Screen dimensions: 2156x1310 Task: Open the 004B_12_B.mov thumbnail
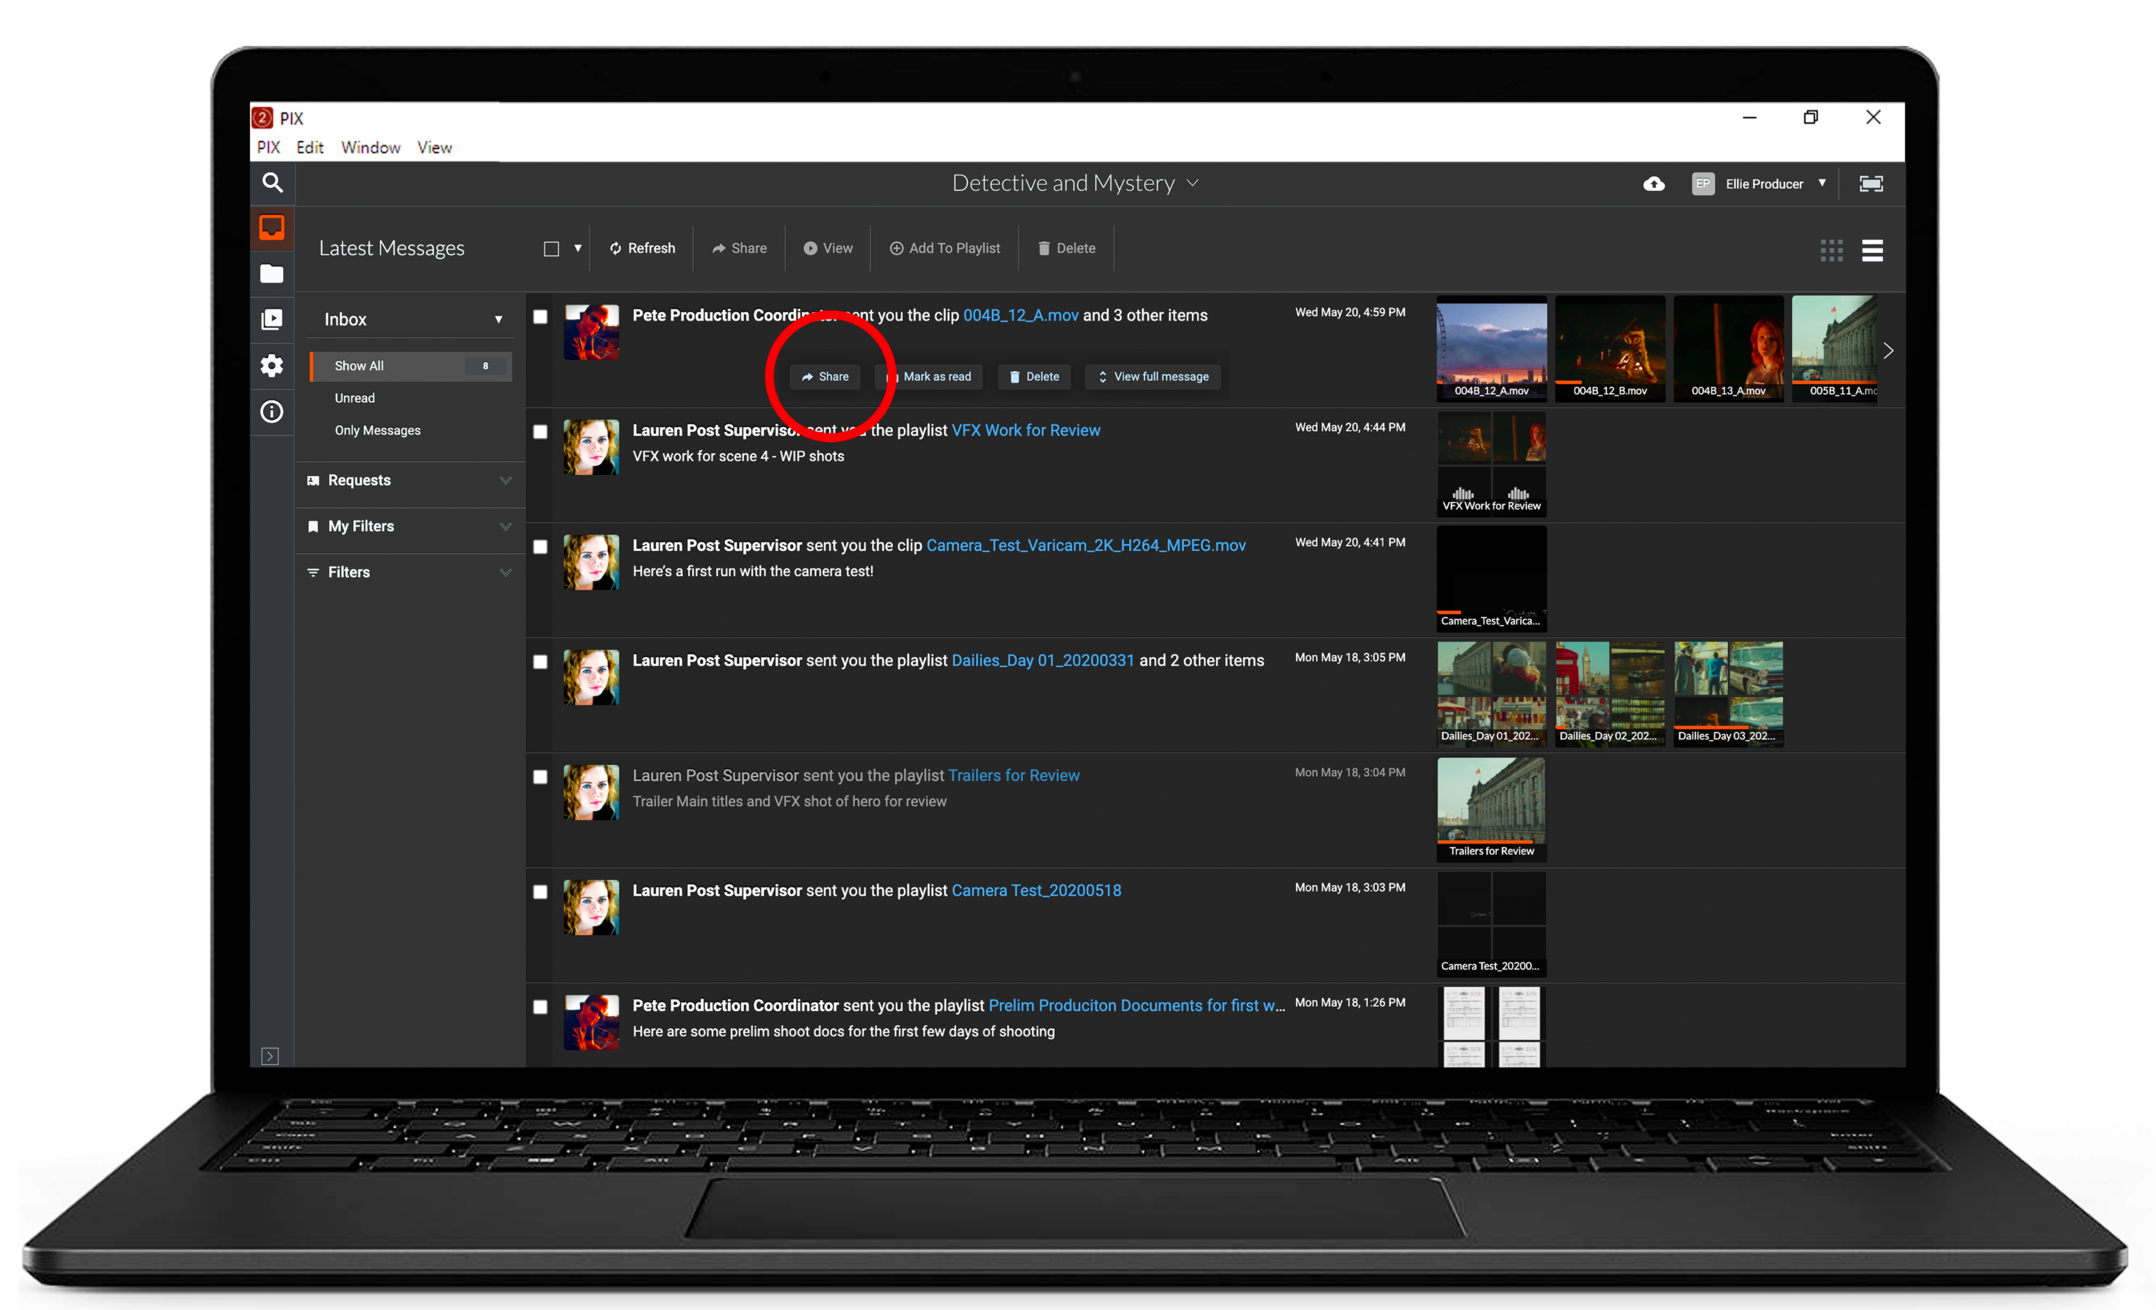[1609, 347]
